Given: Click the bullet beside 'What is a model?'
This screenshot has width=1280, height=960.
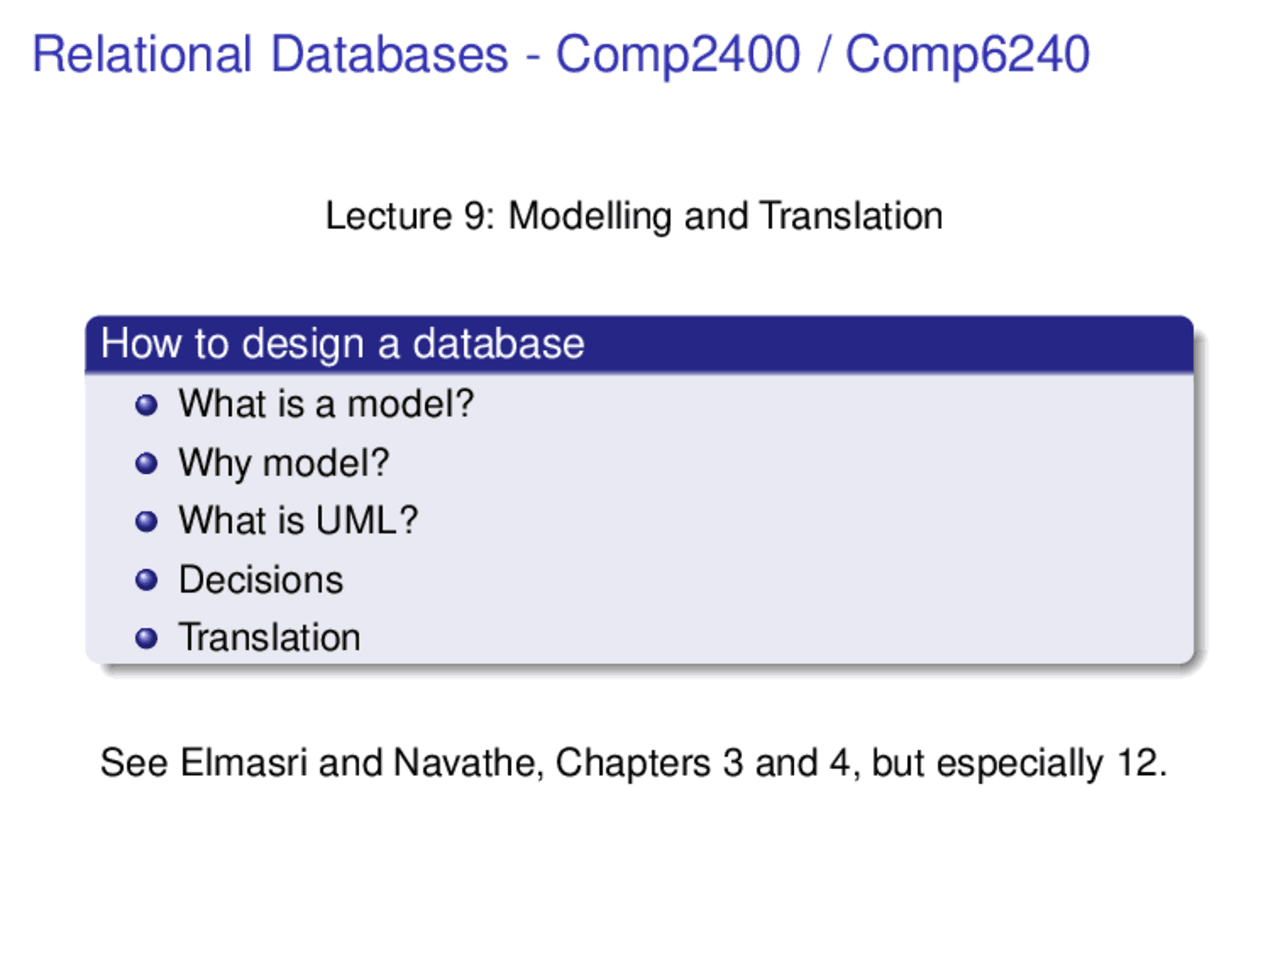Looking at the screenshot, I should click(146, 405).
